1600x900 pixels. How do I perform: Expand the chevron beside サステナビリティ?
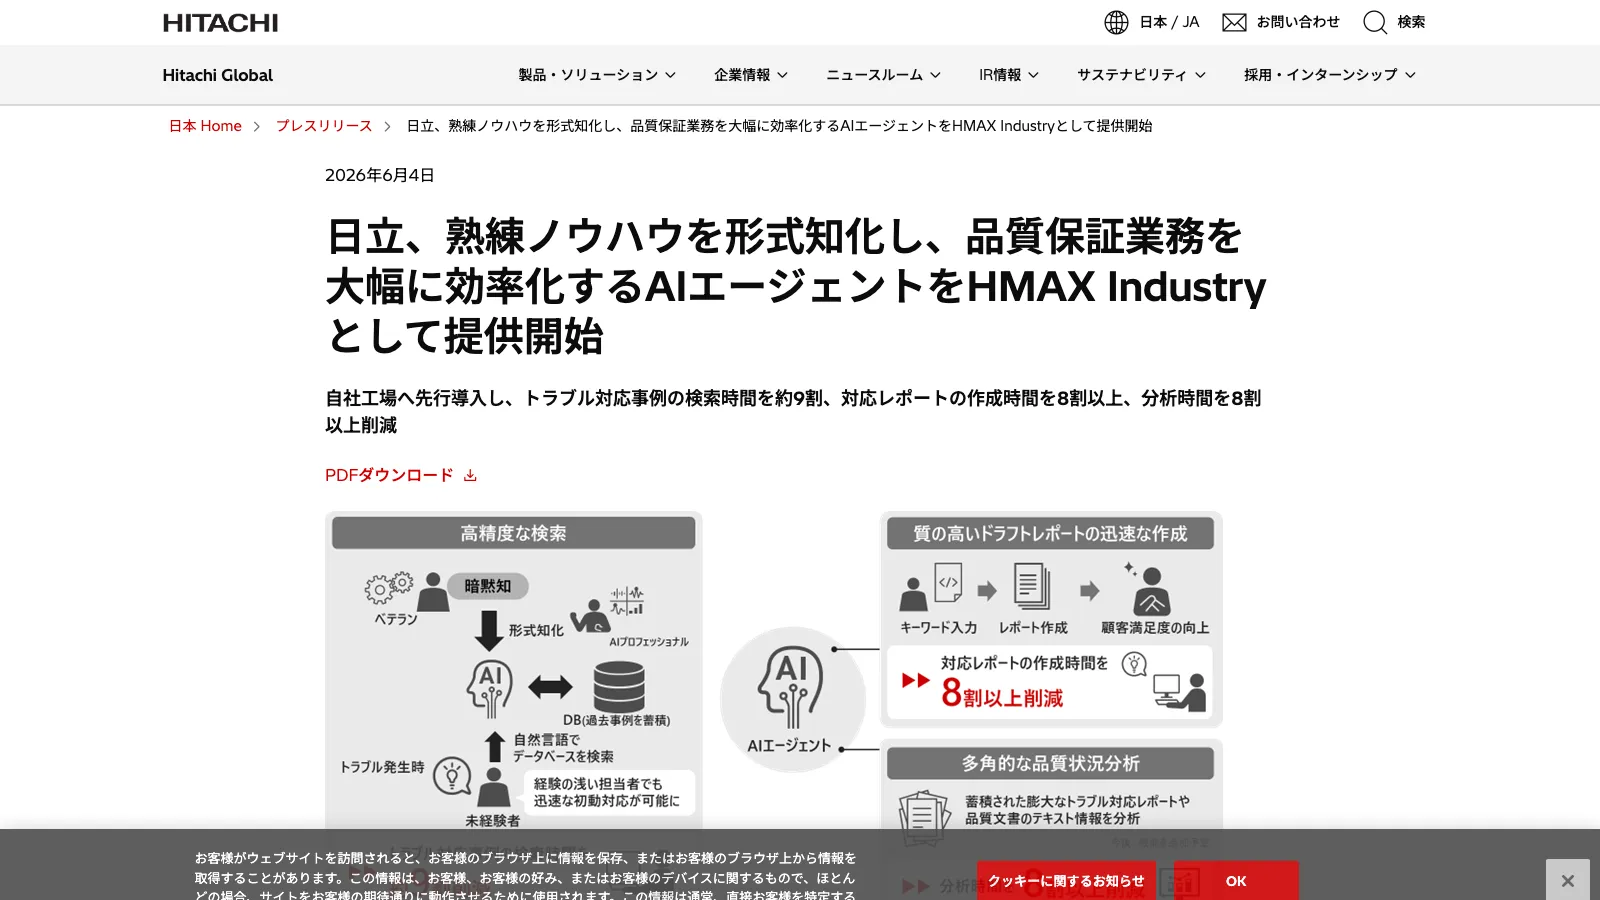(1201, 75)
